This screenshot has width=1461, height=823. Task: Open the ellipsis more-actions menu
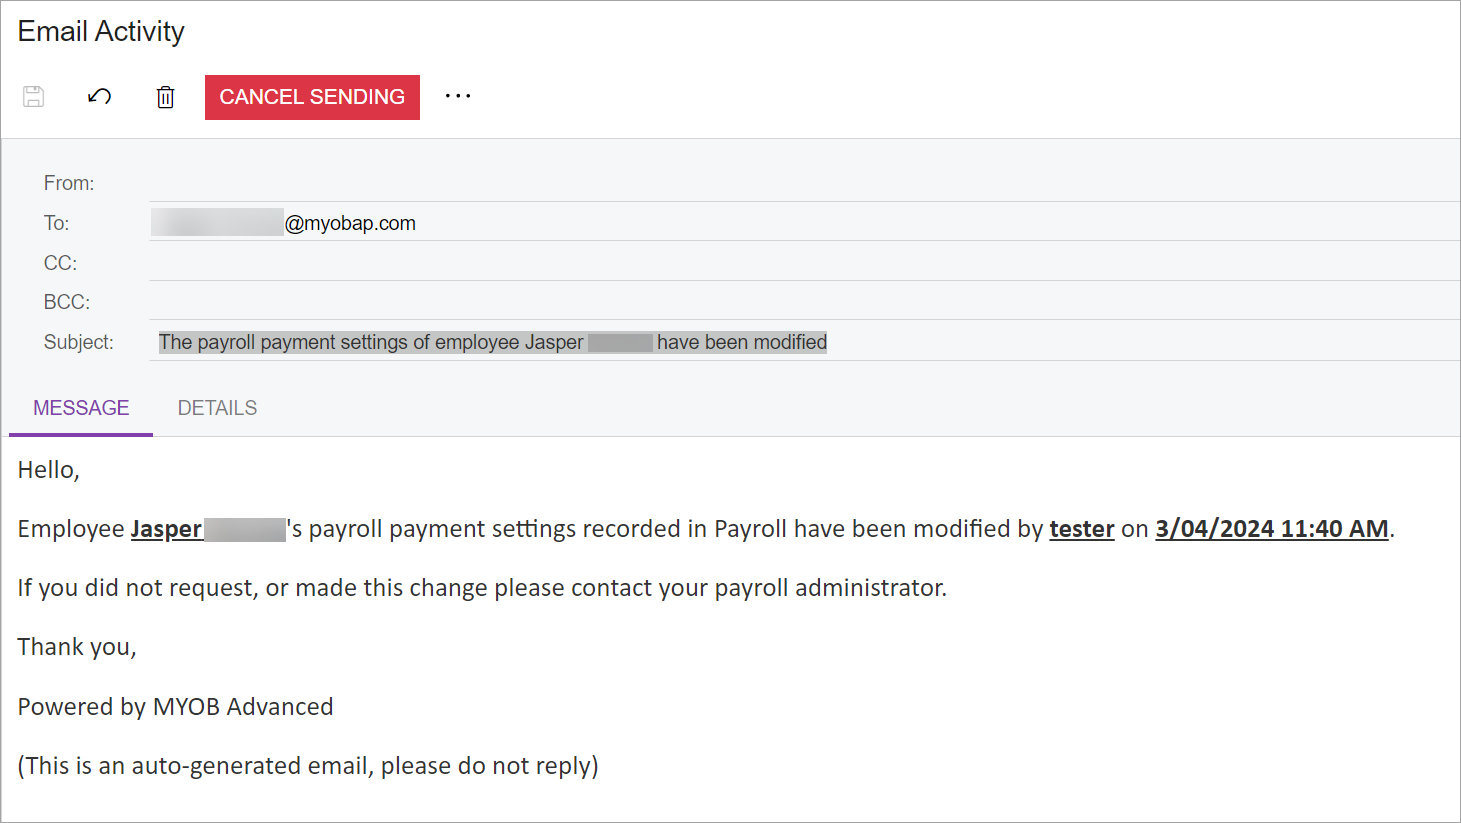coord(458,96)
